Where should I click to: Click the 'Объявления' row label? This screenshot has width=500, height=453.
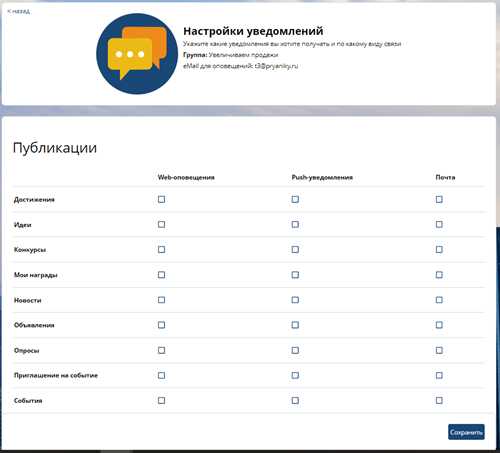[34, 325]
